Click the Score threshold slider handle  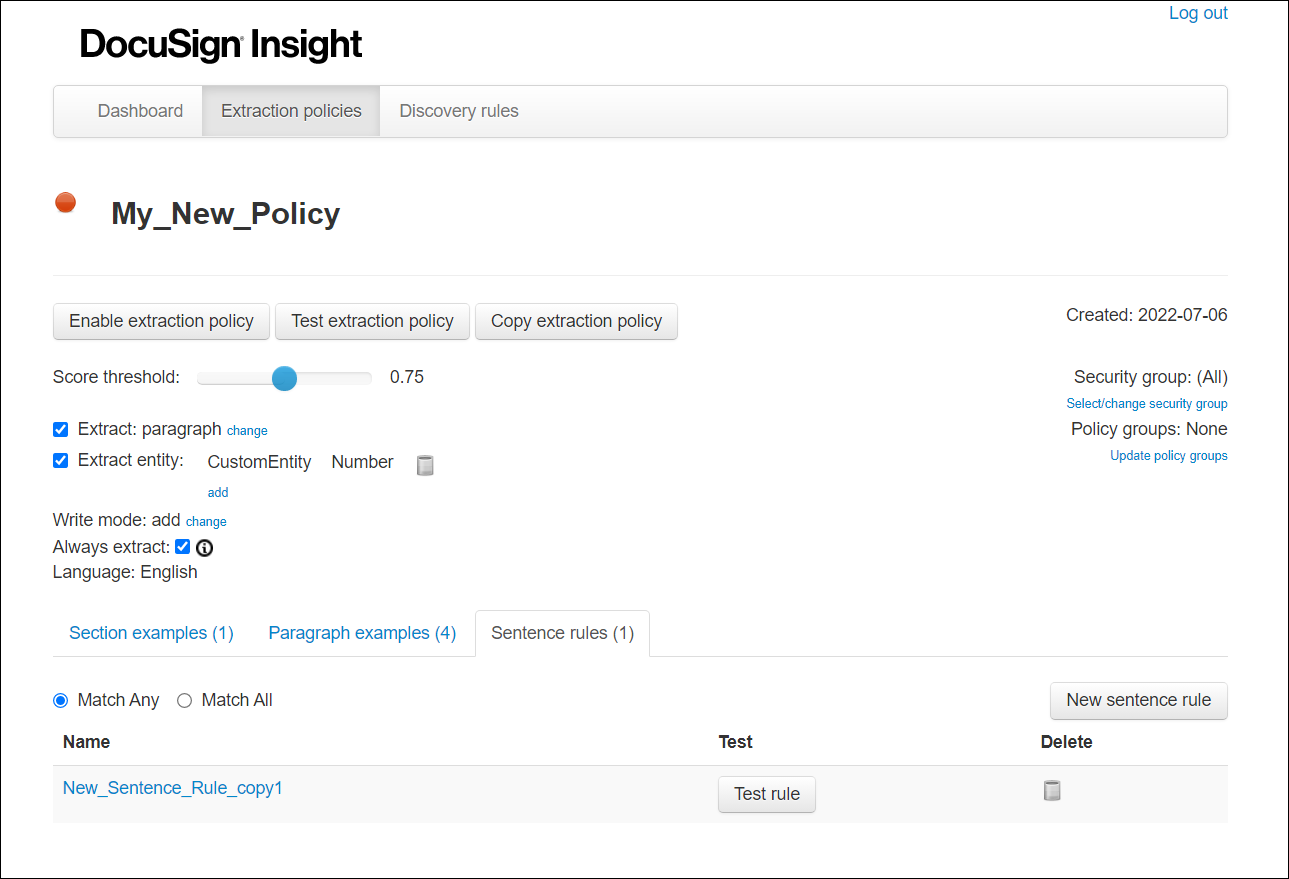(285, 378)
